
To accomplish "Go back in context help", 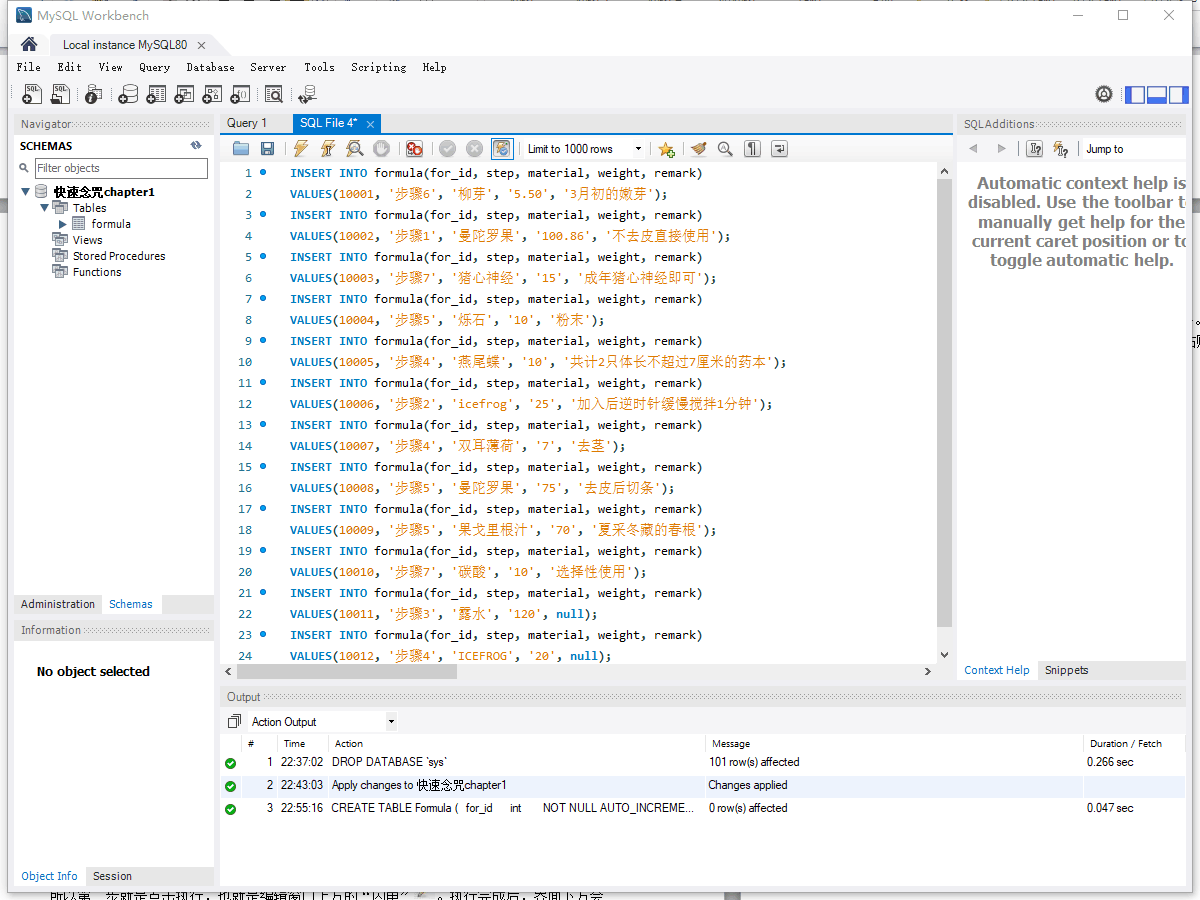I will point(972,149).
